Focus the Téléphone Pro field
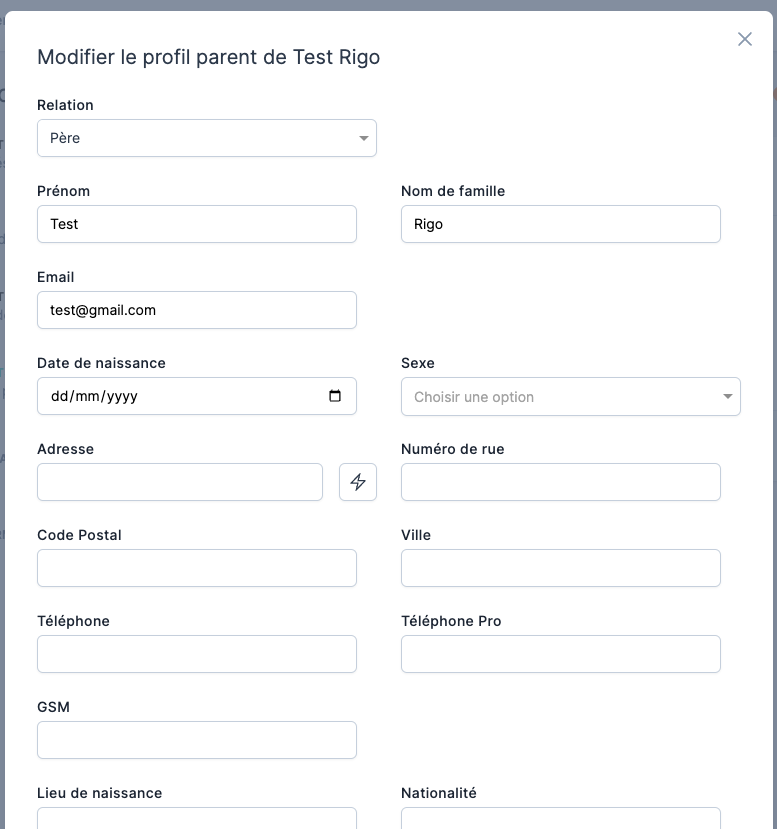Screen dimensions: 777x829 click(560, 654)
